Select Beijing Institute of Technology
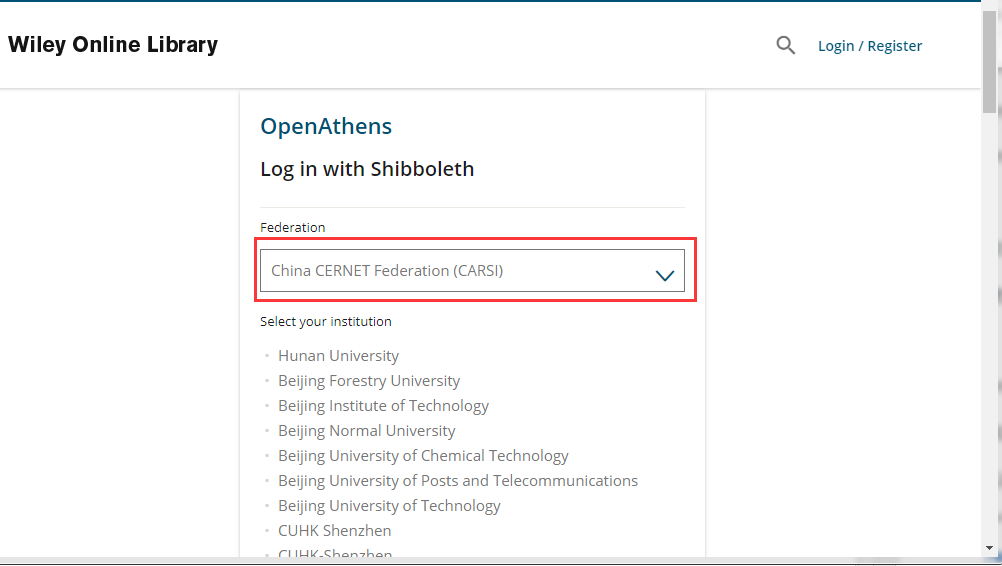1002x566 pixels. click(383, 406)
